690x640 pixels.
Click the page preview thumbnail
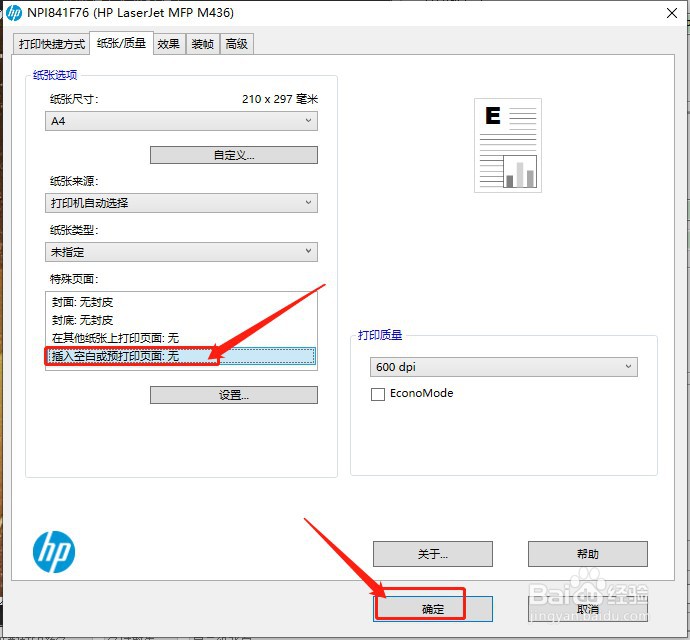[508, 146]
